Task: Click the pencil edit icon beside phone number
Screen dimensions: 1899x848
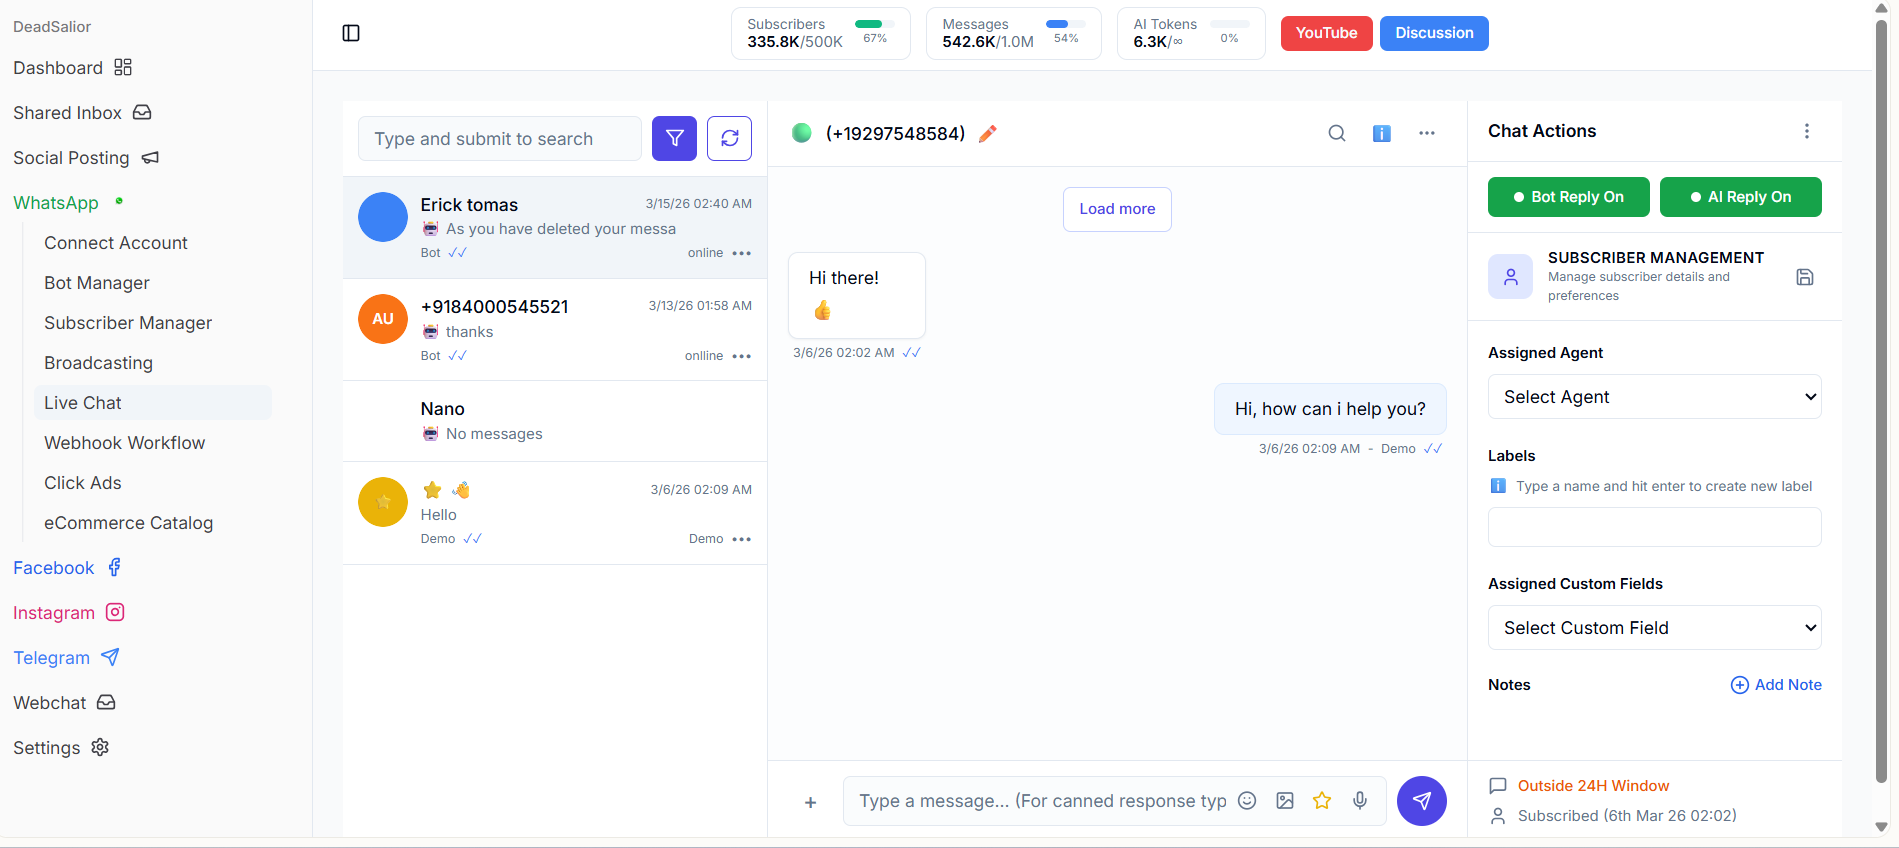Action: tap(988, 134)
